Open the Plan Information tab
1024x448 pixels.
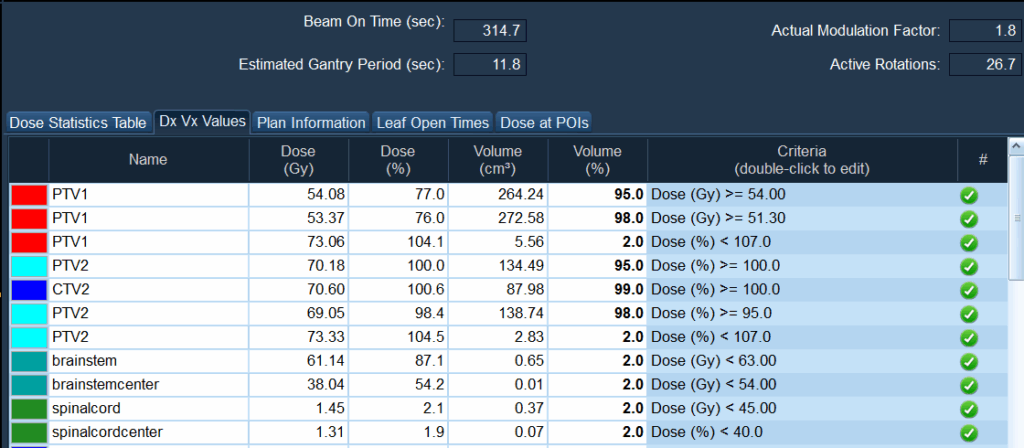coord(311,123)
